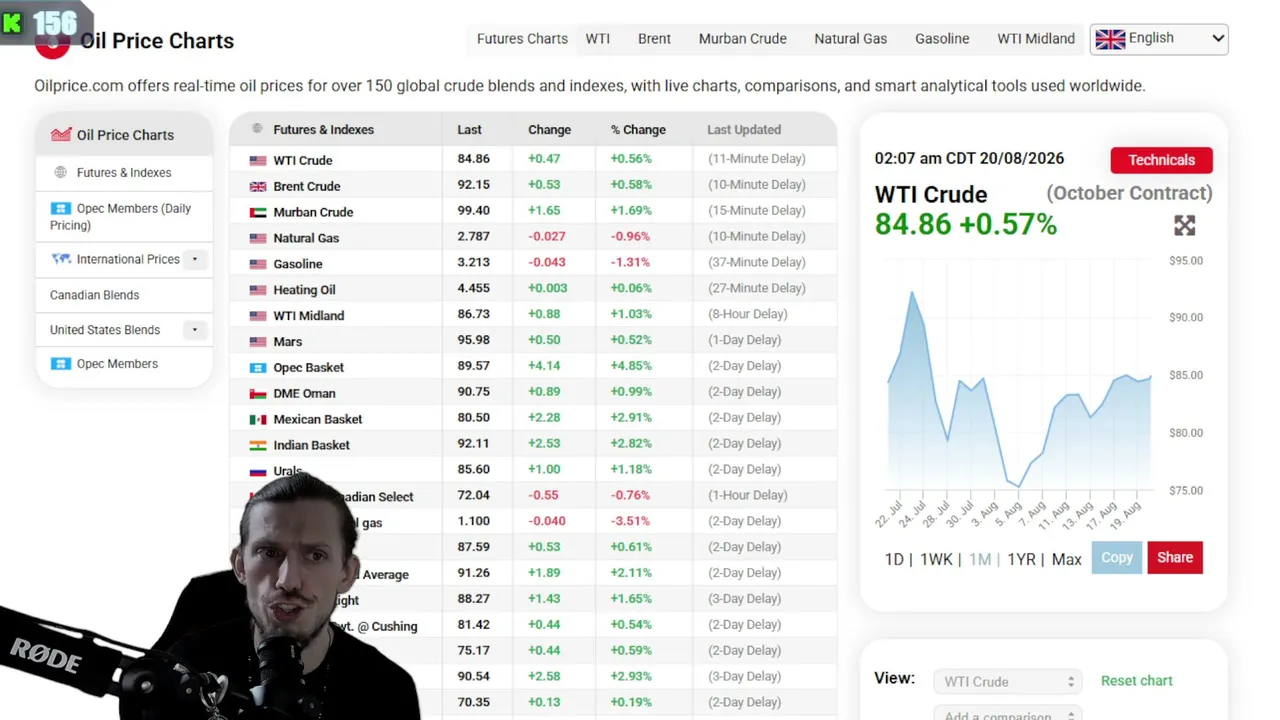Viewport: 1280px width, 720px height.
Task: Select WTI in the top navigation bar
Action: point(598,39)
